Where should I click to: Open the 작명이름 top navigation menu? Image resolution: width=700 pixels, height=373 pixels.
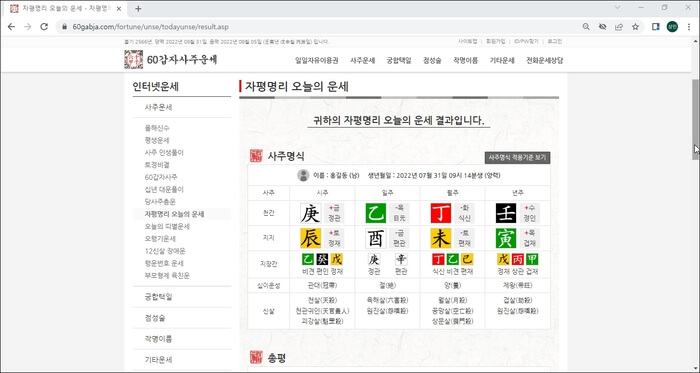tap(465, 61)
